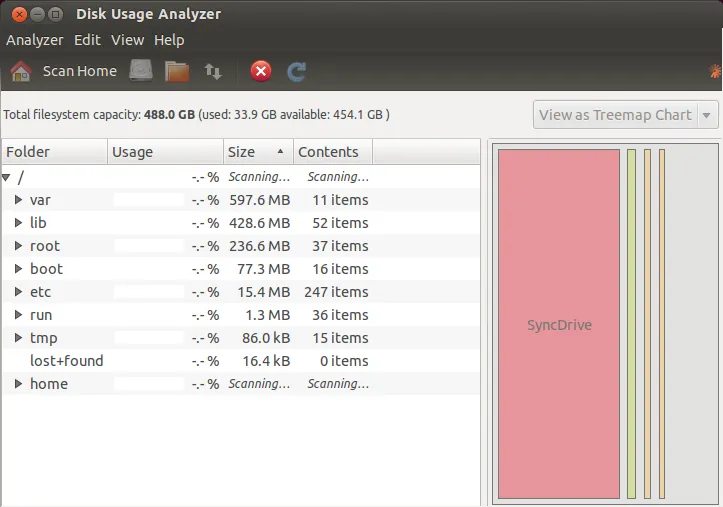Viewport: 723px width, 507px height.
Task: Expand the var folder
Action: 19,200
